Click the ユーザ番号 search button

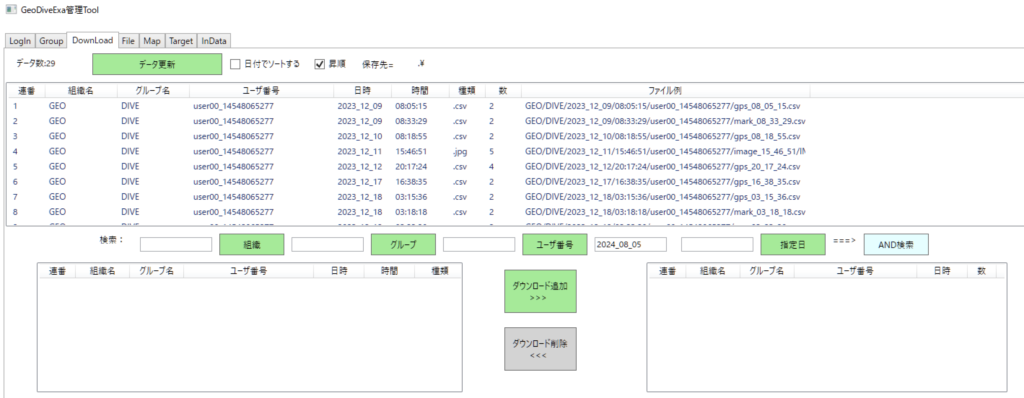click(x=555, y=244)
